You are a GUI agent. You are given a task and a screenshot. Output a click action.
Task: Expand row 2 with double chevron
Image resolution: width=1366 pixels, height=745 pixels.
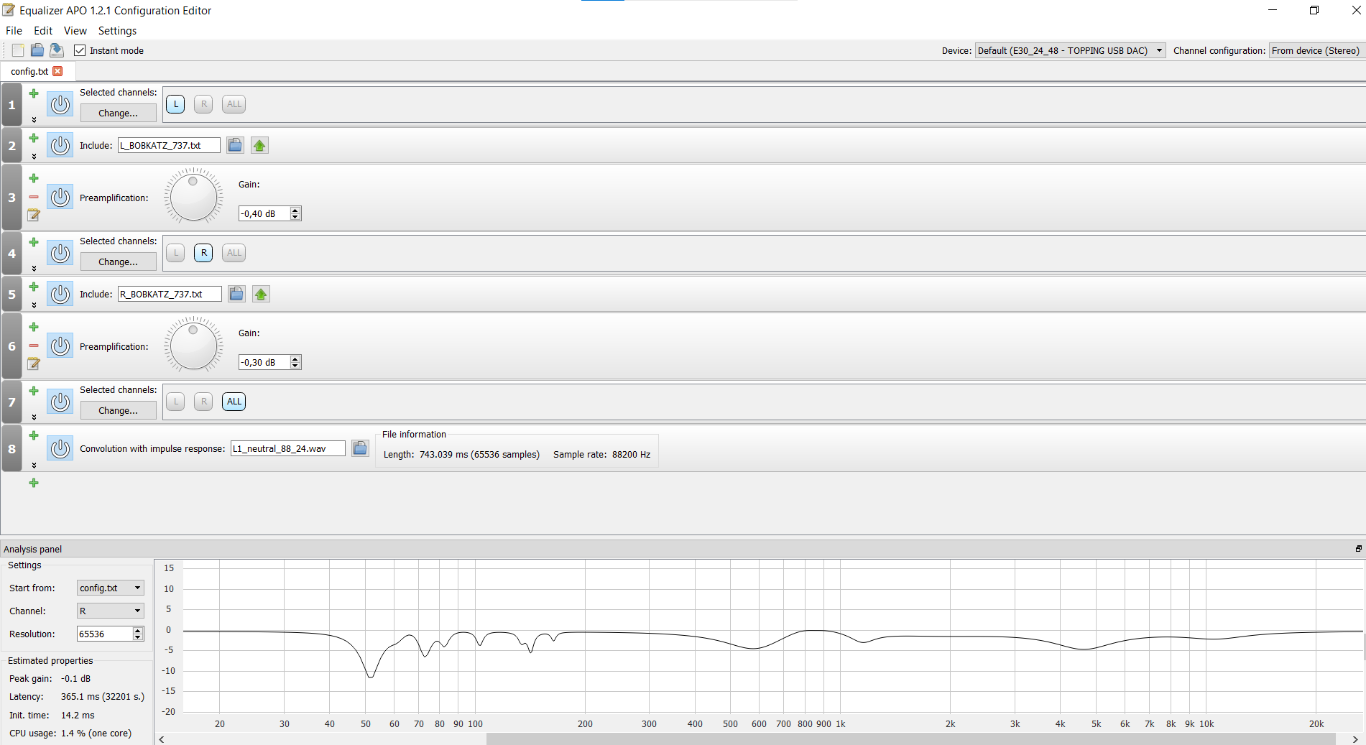click(x=33, y=156)
